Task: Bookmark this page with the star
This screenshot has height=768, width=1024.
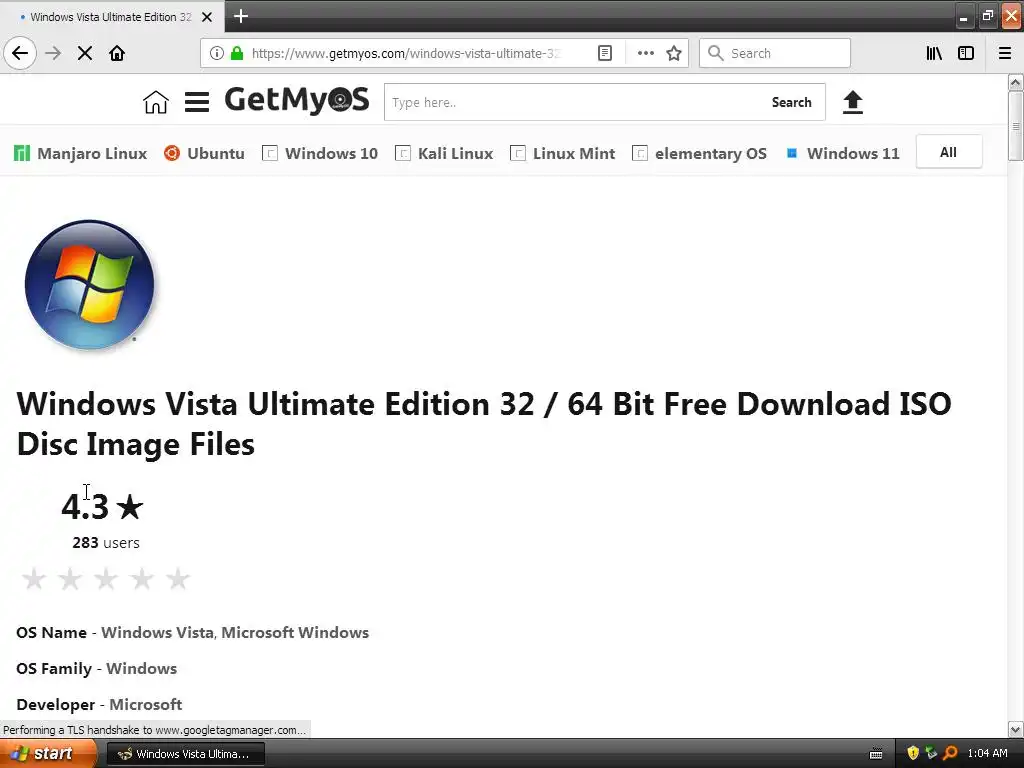Action: click(x=674, y=53)
